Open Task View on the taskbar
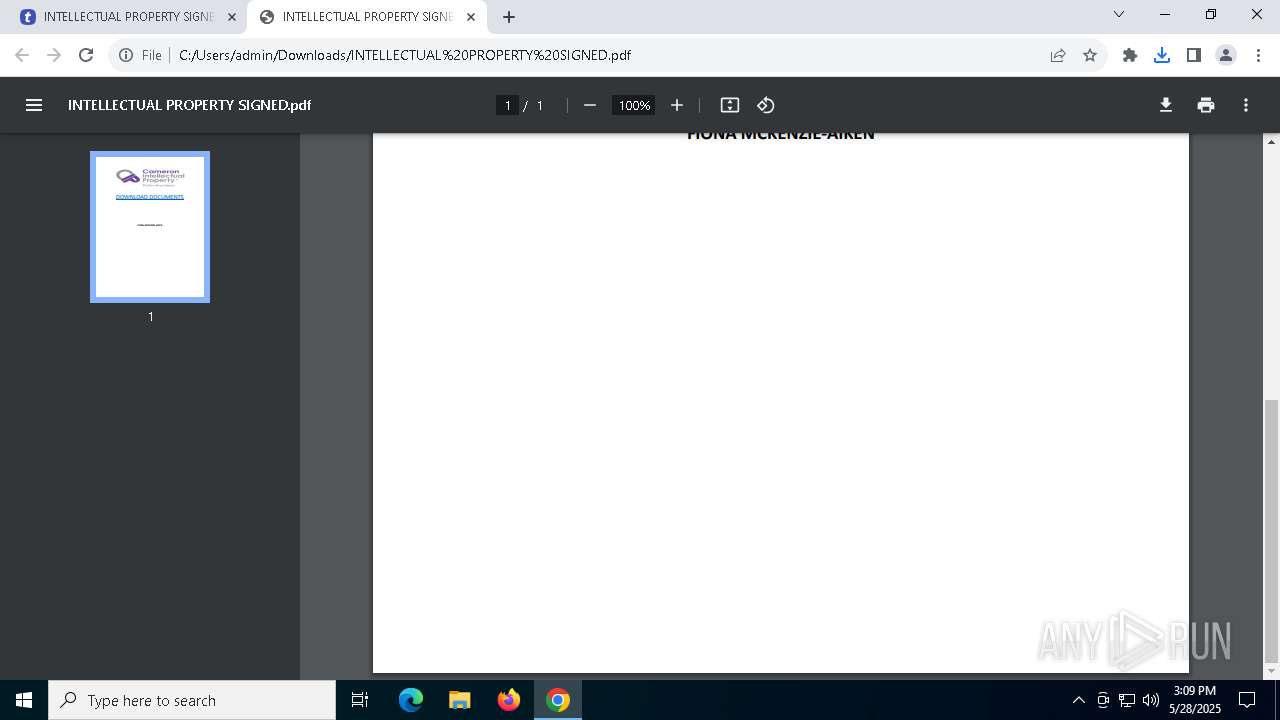The image size is (1280, 720). [360, 700]
